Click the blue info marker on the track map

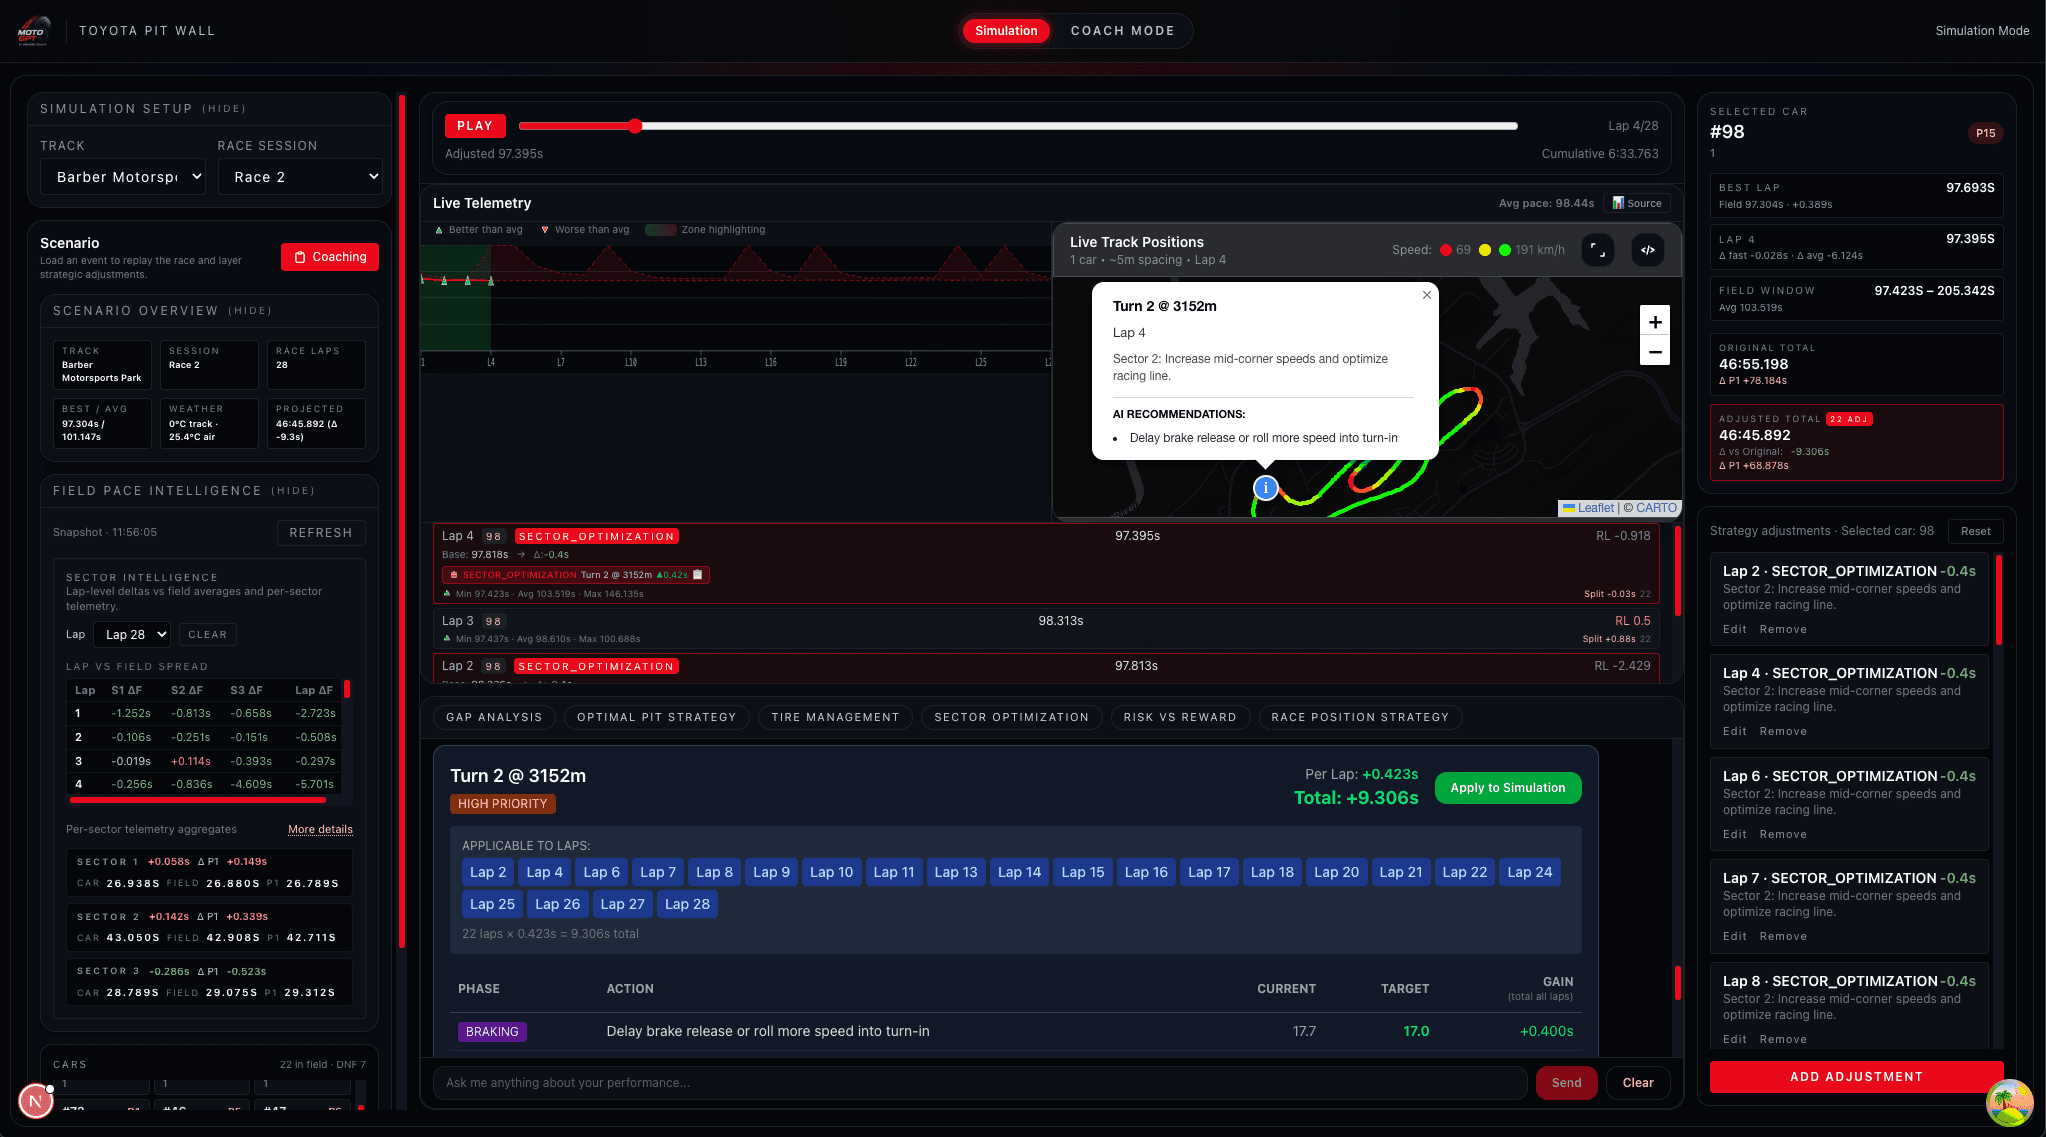pos(1265,488)
